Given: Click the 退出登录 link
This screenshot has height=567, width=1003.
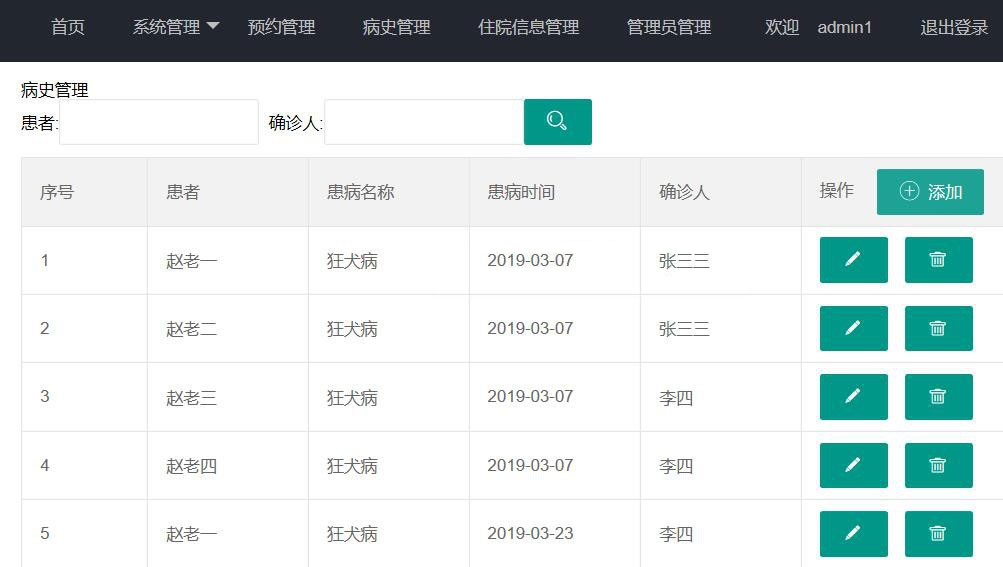Looking at the screenshot, I should [954, 28].
